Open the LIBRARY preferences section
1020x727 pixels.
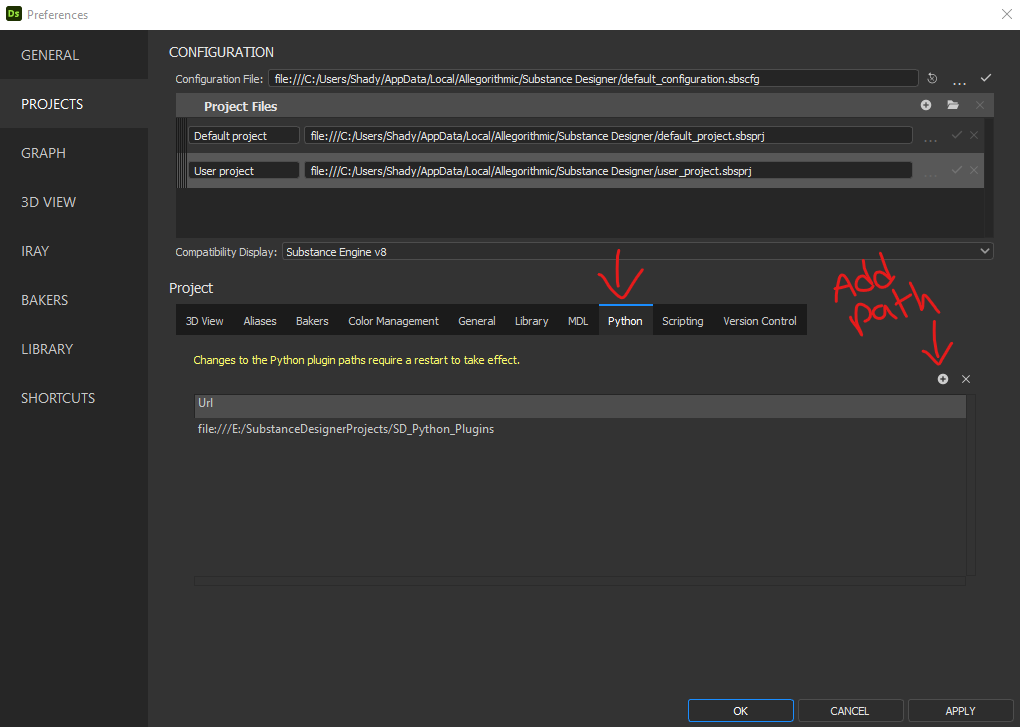click(x=74, y=349)
